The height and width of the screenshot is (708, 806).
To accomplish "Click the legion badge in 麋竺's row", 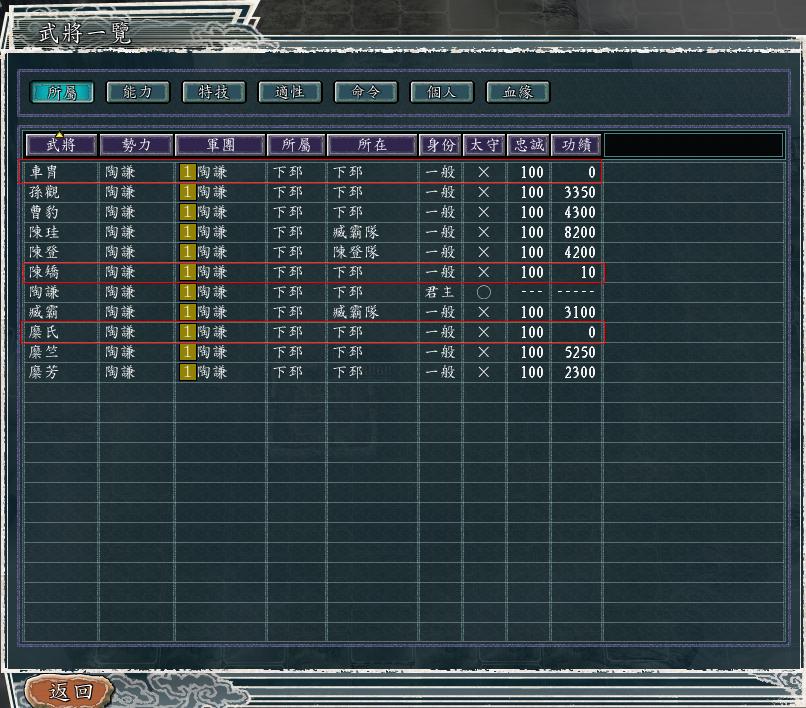I will [188, 353].
